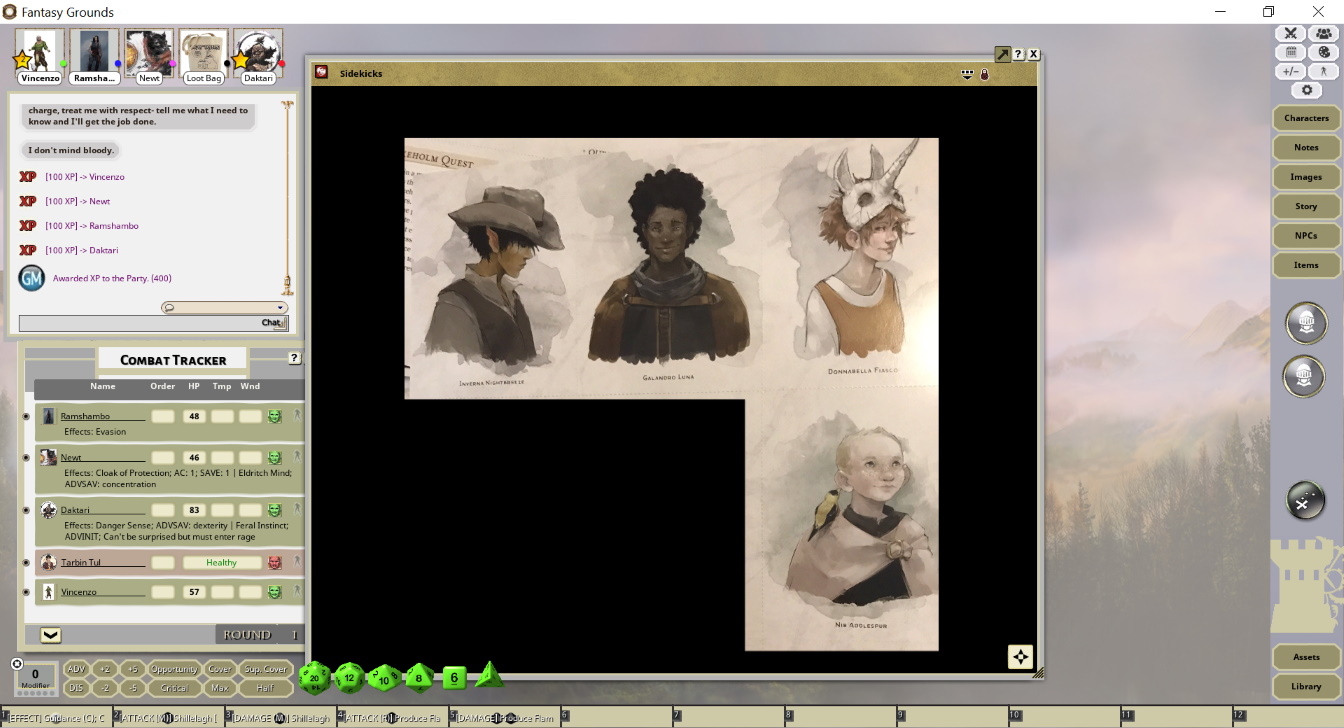Click the Sidekicks window share mask icon
This screenshot has height=728, width=1344.
click(967, 74)
